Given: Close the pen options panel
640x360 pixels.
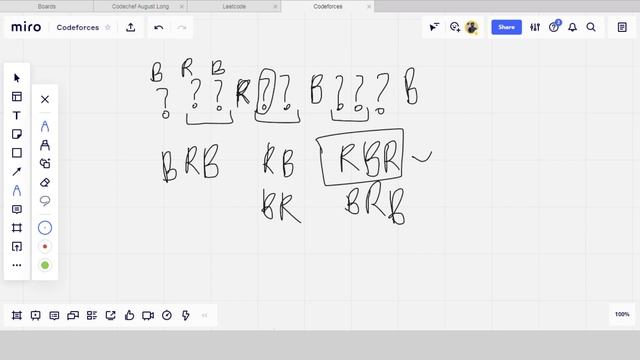Looking at the screenshot, I should (45, 99).
